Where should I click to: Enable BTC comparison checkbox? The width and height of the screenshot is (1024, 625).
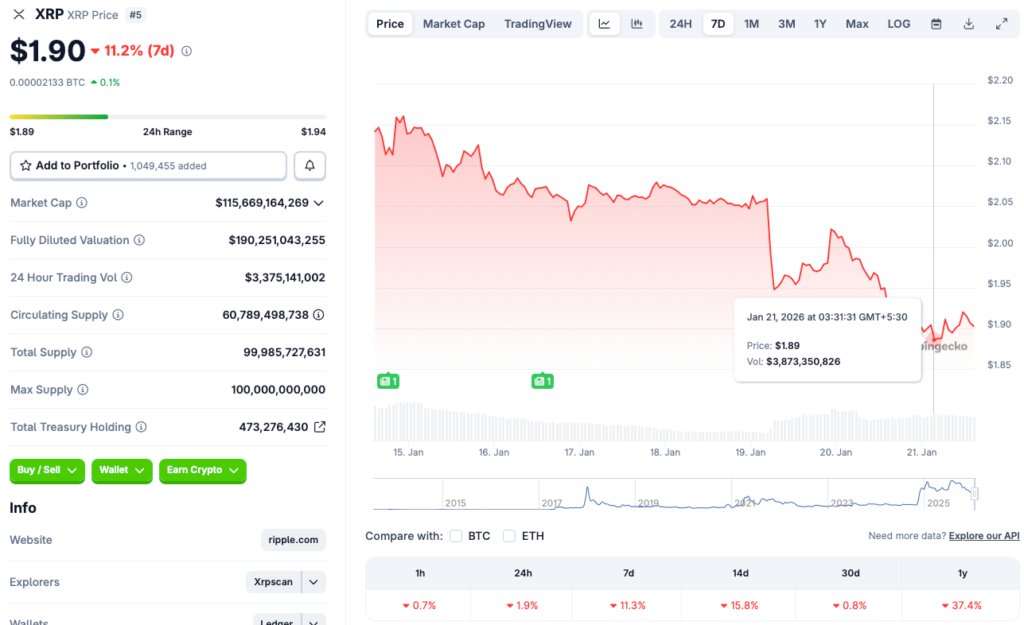pyautogui.click(x=456, y=535)
